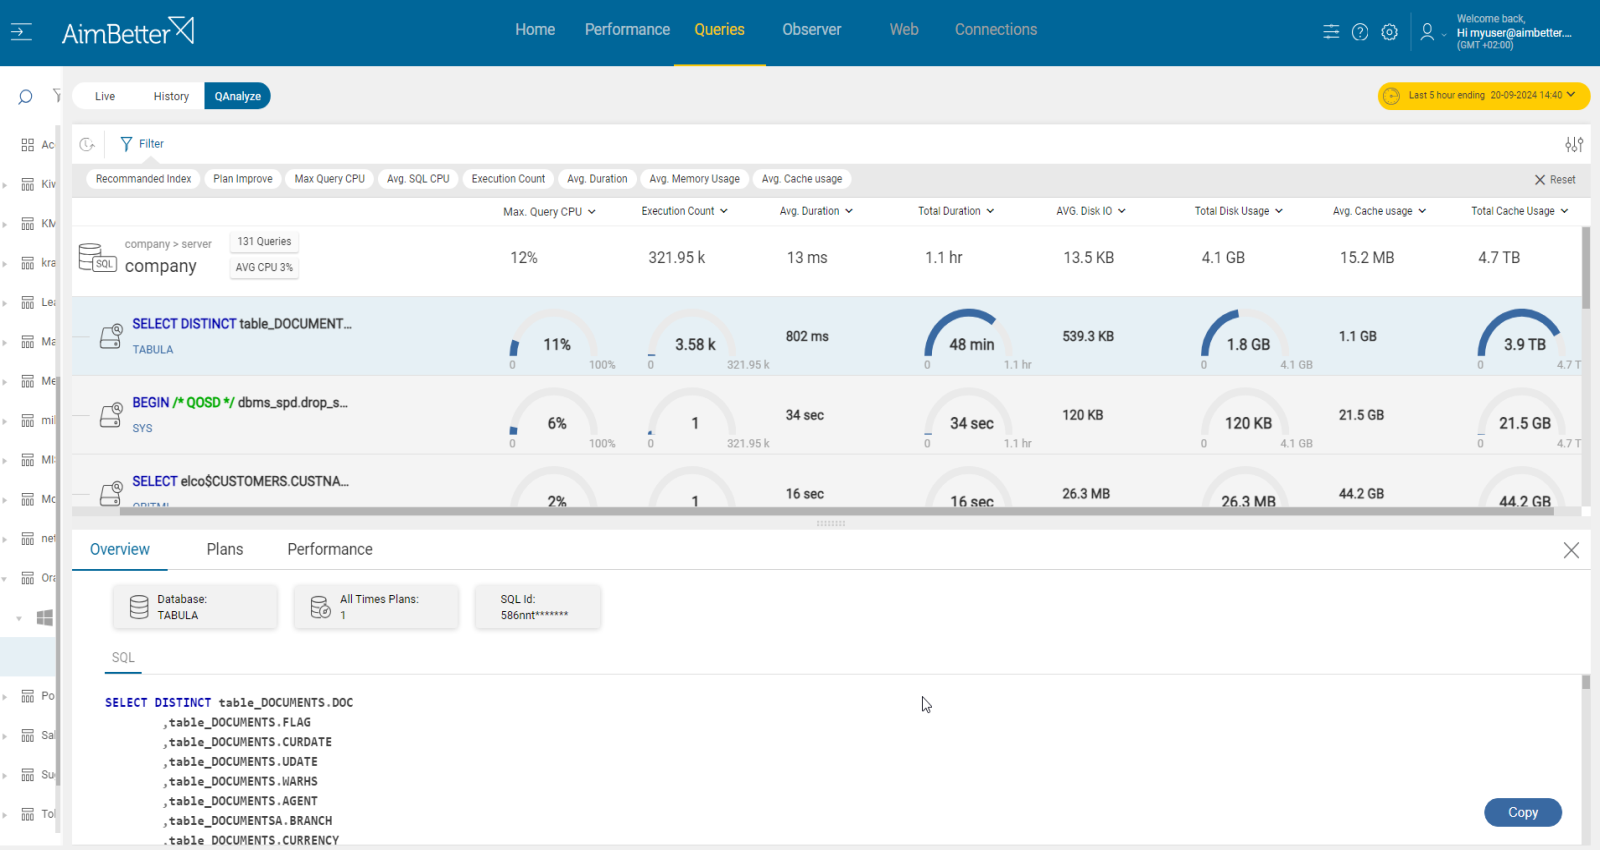Click the sidebar search magnifier icon
Image resolution: width=1600 pixels, height=850 pixels.
pos(25,97)
